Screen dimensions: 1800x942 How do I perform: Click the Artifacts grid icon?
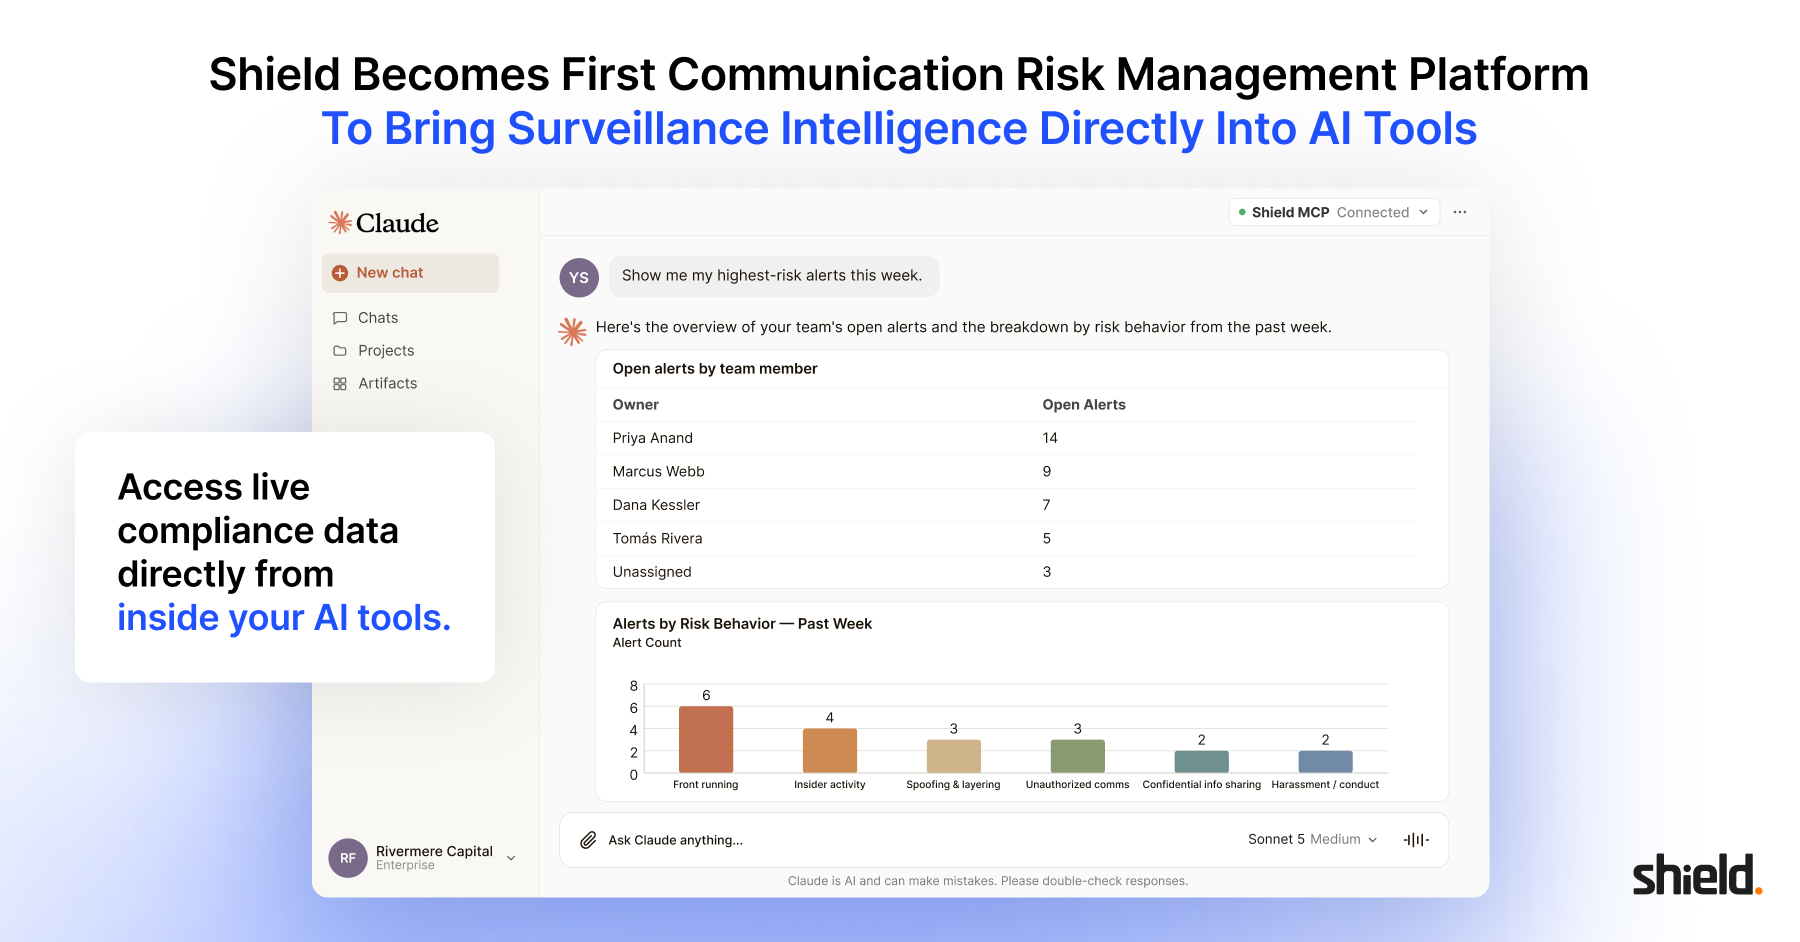[x=340, y=384]
